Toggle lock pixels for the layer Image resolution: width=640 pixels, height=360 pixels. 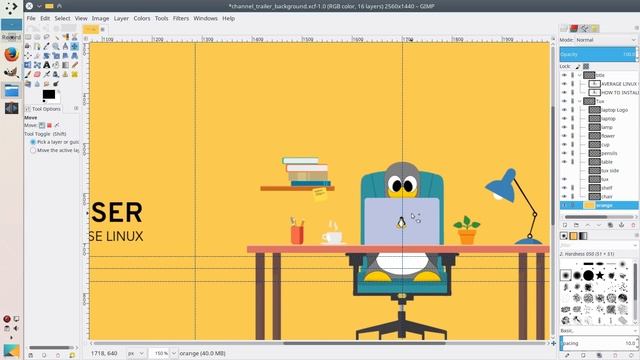tap(578, 66)
